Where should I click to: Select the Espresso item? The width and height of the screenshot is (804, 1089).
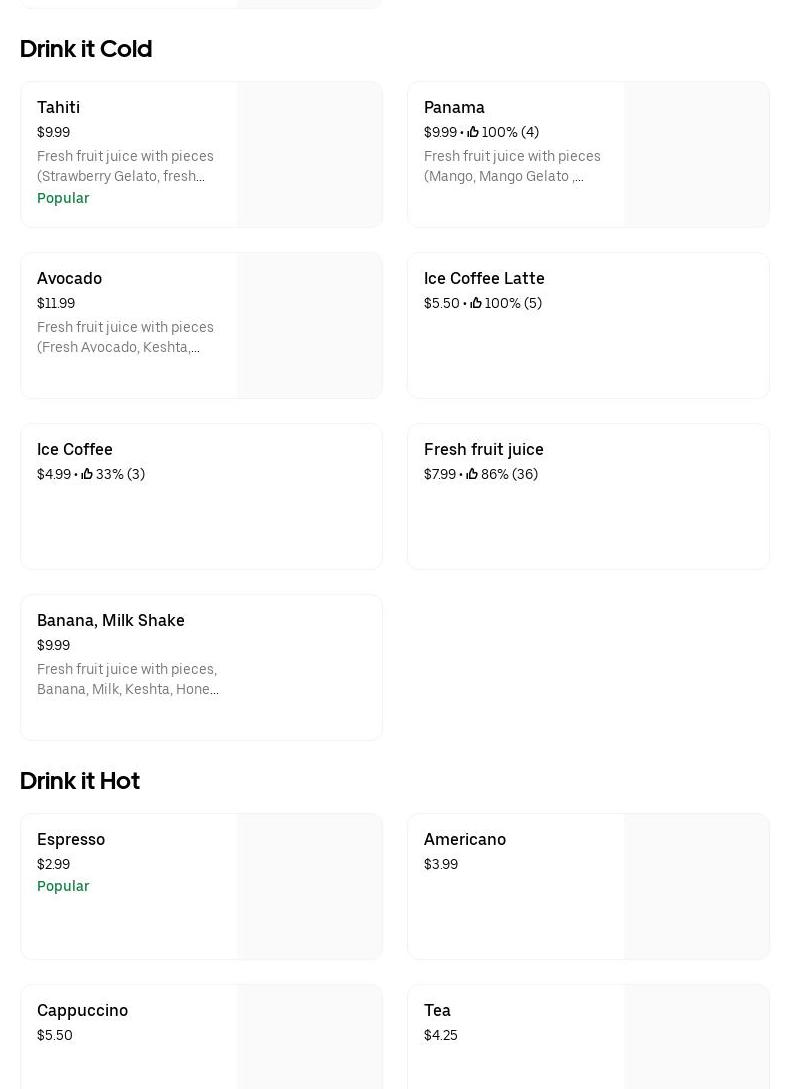click(x=71, y=839)
